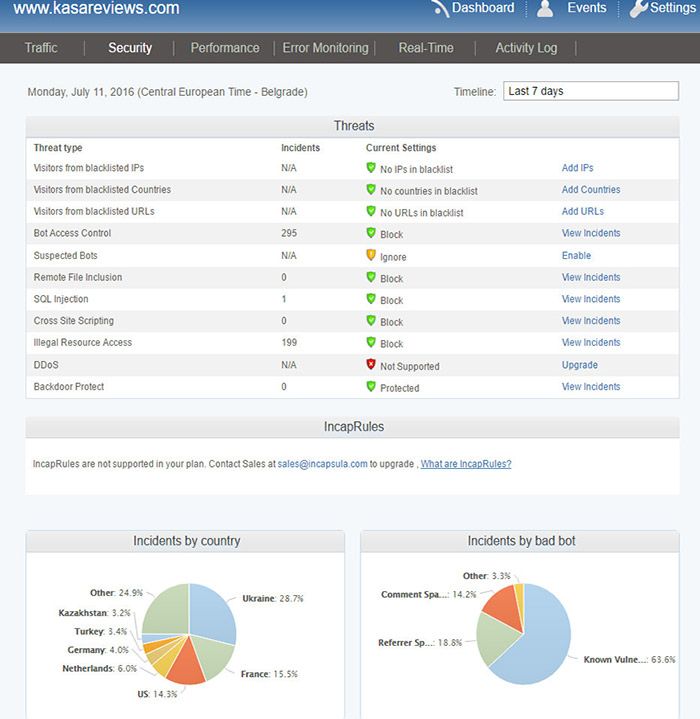Enable Suspected Bots protection
The height and width of the screenshot is (719, 700).
coord(576,256)
